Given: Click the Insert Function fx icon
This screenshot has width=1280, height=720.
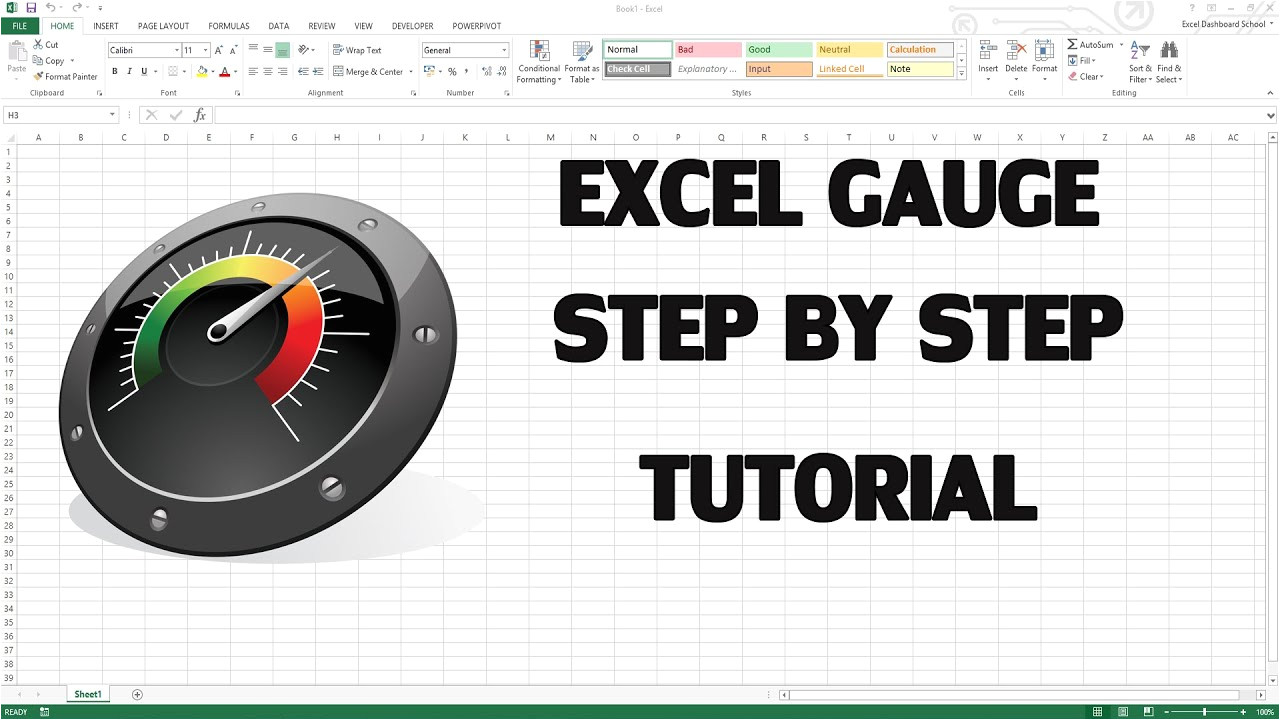Looking at the screenshot, I should [199, 115].
